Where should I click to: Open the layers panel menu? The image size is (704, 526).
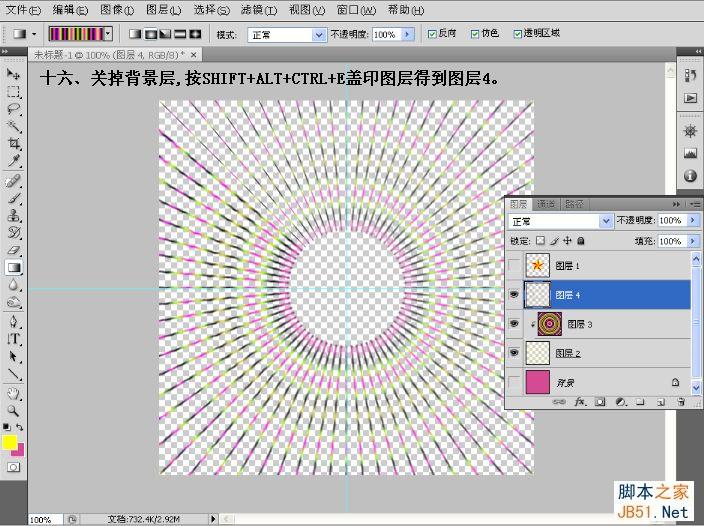pos(695,204)
